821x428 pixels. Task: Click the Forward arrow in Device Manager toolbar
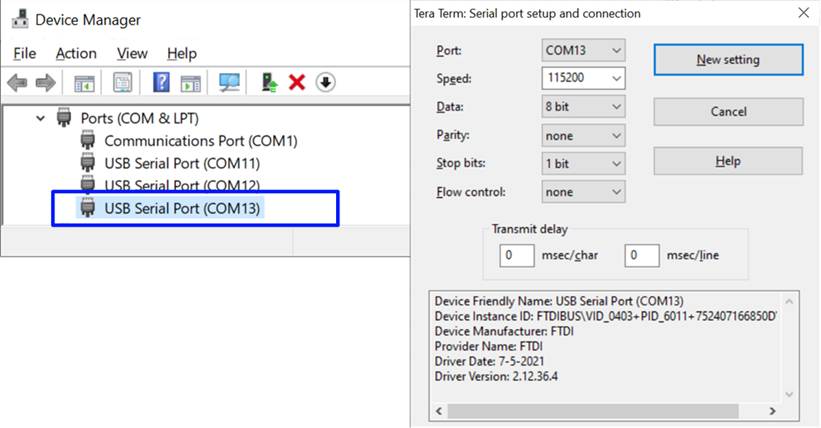pyautogui.click(x=45, y=83)
